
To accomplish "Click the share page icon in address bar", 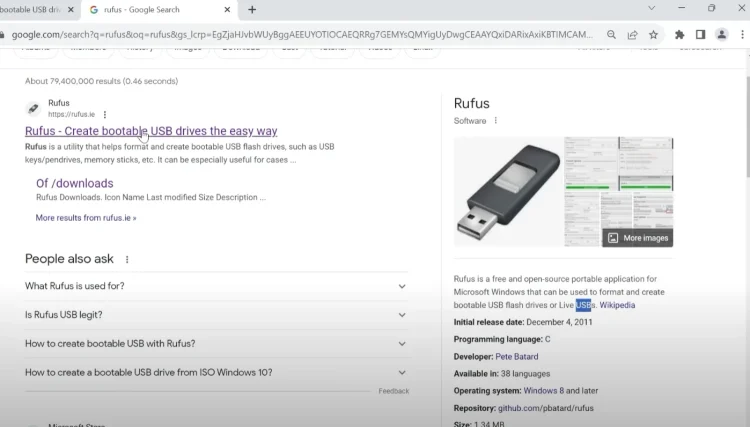I will click(632, 34).
